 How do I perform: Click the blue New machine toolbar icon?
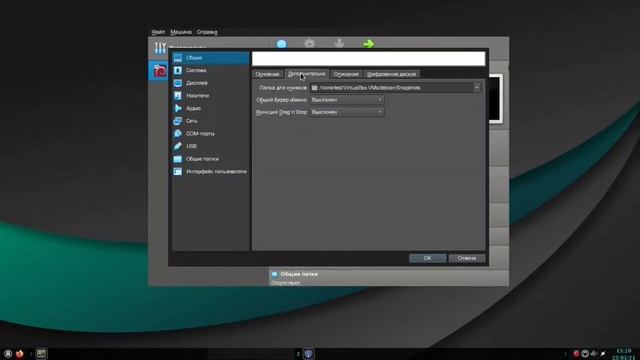[x=282, y=43]
